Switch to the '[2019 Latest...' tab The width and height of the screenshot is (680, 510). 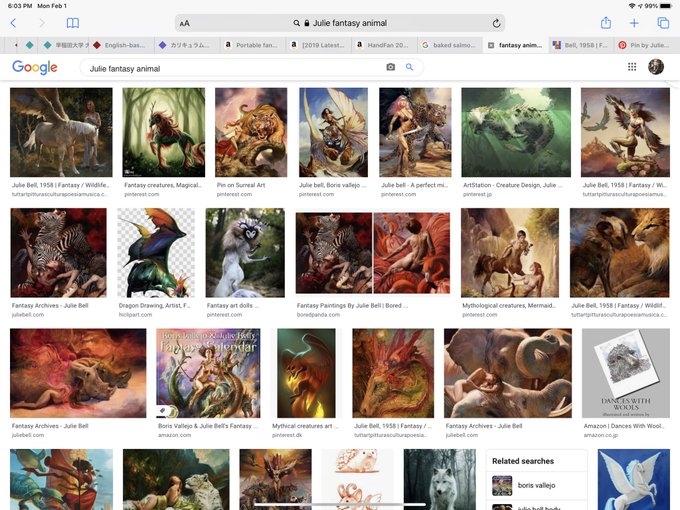pos(319,45)
